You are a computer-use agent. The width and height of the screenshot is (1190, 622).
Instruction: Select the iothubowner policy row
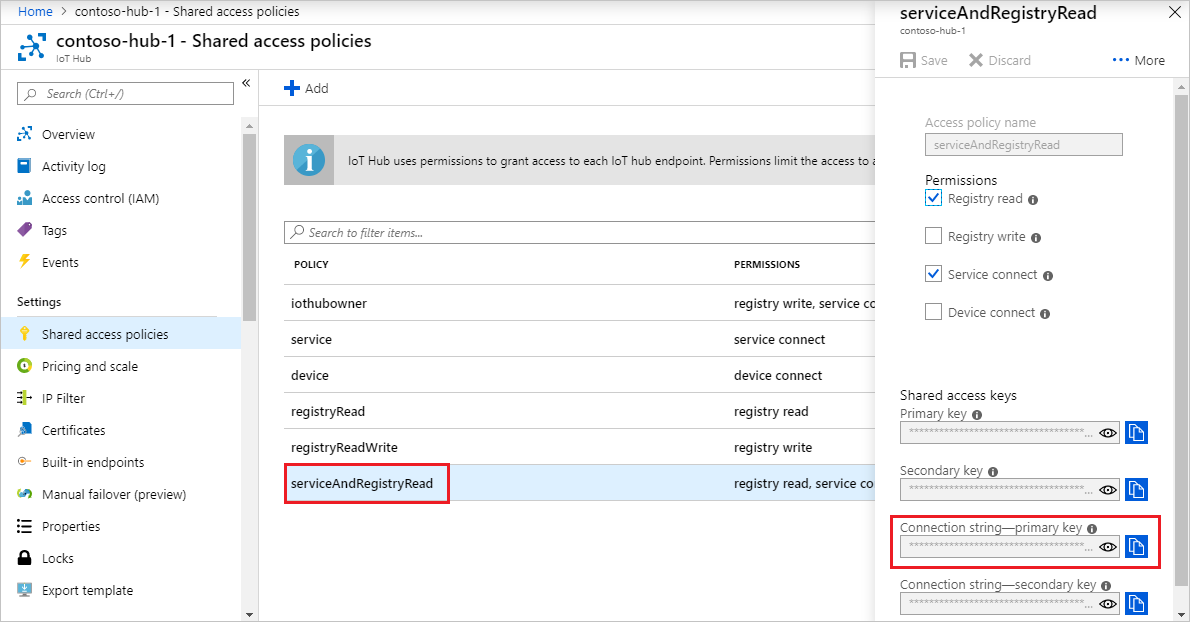(579, 303)
